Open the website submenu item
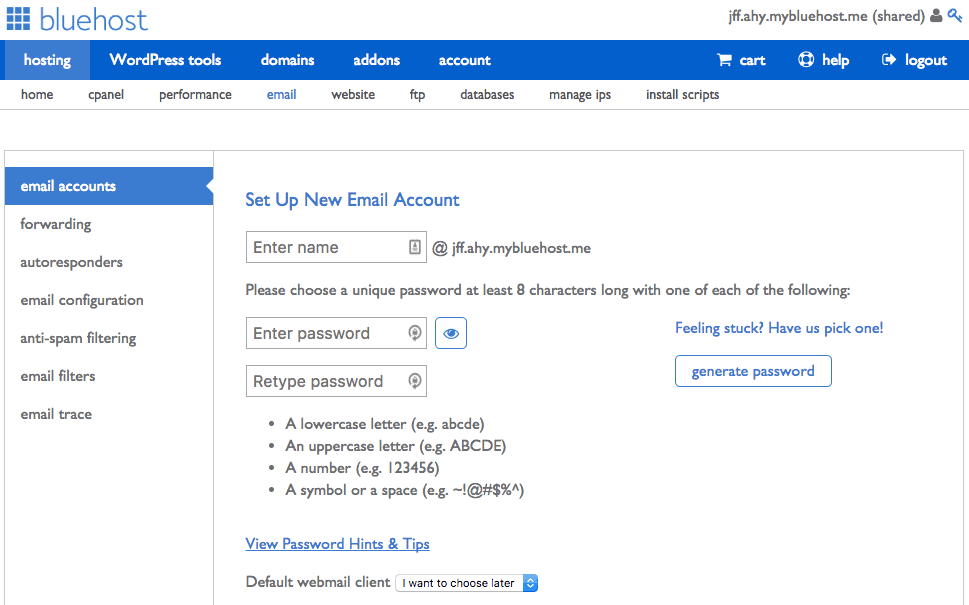Viewport: 969px width, 605px height. tap(353, 95)
